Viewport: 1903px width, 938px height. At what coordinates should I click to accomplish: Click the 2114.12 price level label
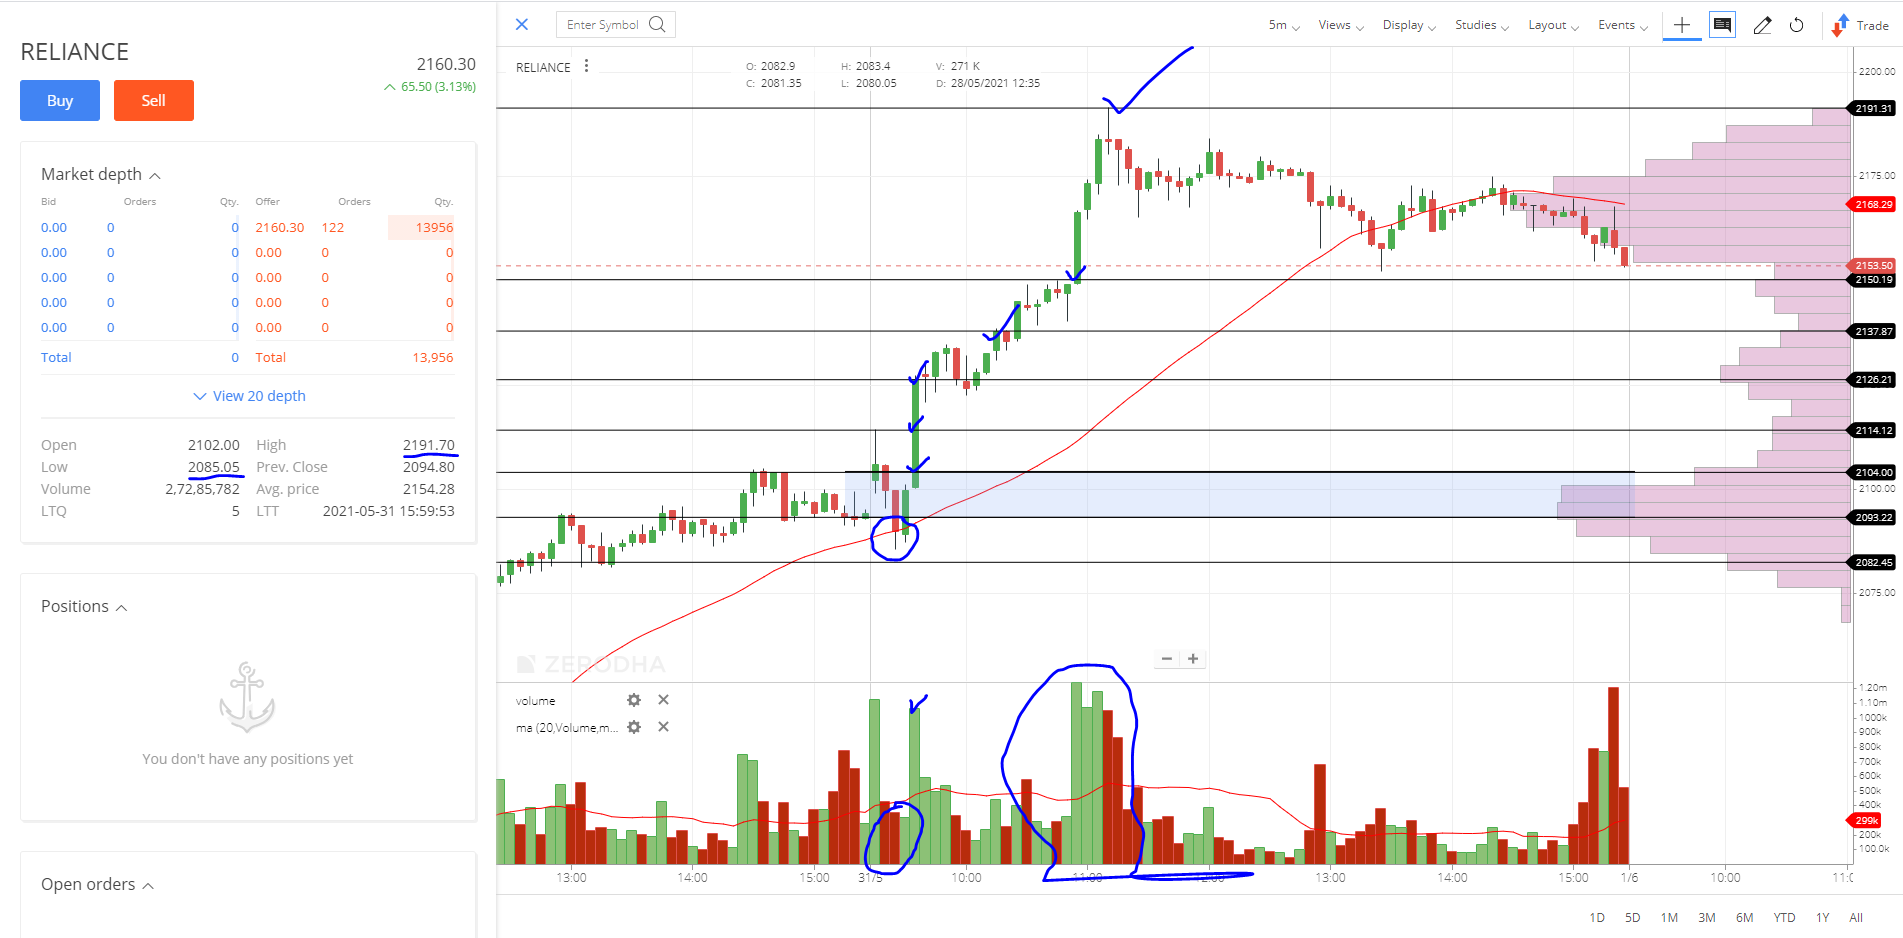point(1871,430)
